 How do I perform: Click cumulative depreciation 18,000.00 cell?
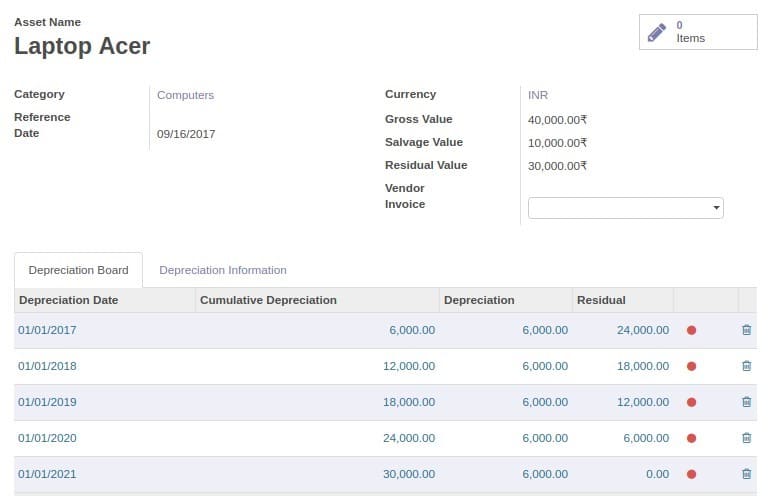[x=409, y=402]
